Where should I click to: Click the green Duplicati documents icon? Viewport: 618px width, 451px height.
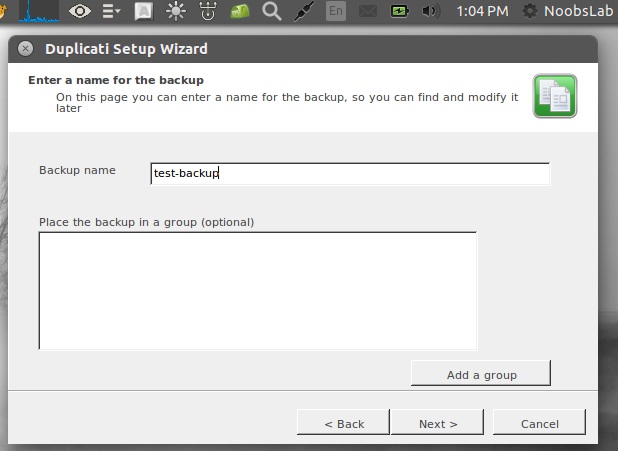pyautogui.click(x=555, y=96)
